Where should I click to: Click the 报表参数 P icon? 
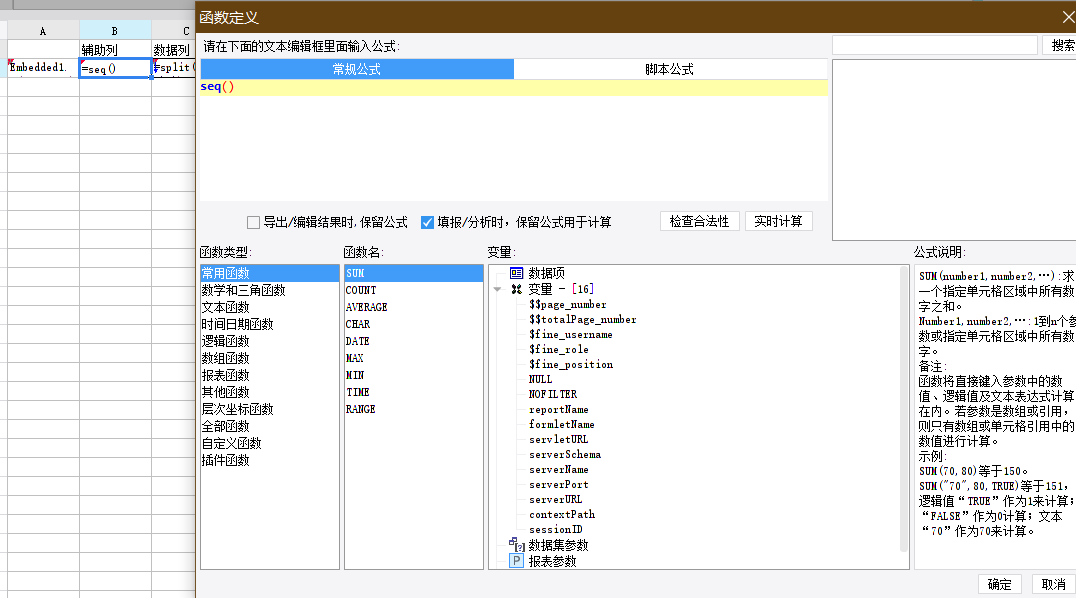tap(517, 561)
